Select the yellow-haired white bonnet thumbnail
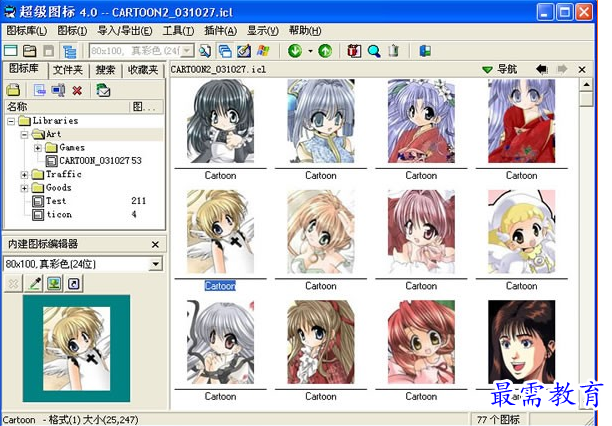This screenshot has width=612, height=426. point(521,232)
